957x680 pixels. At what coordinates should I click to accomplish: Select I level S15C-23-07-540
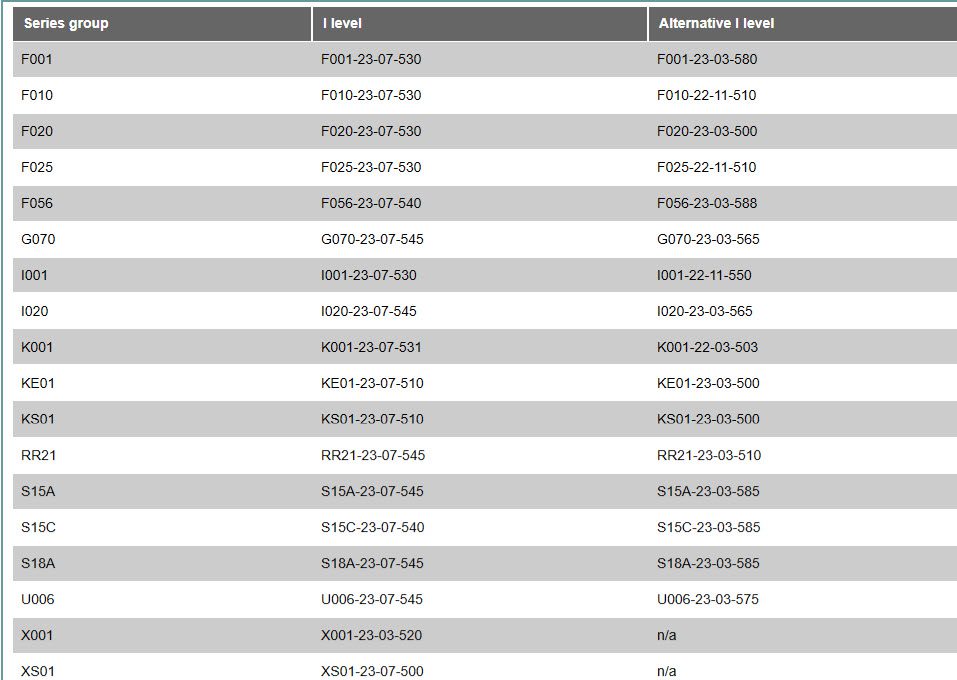372,527
